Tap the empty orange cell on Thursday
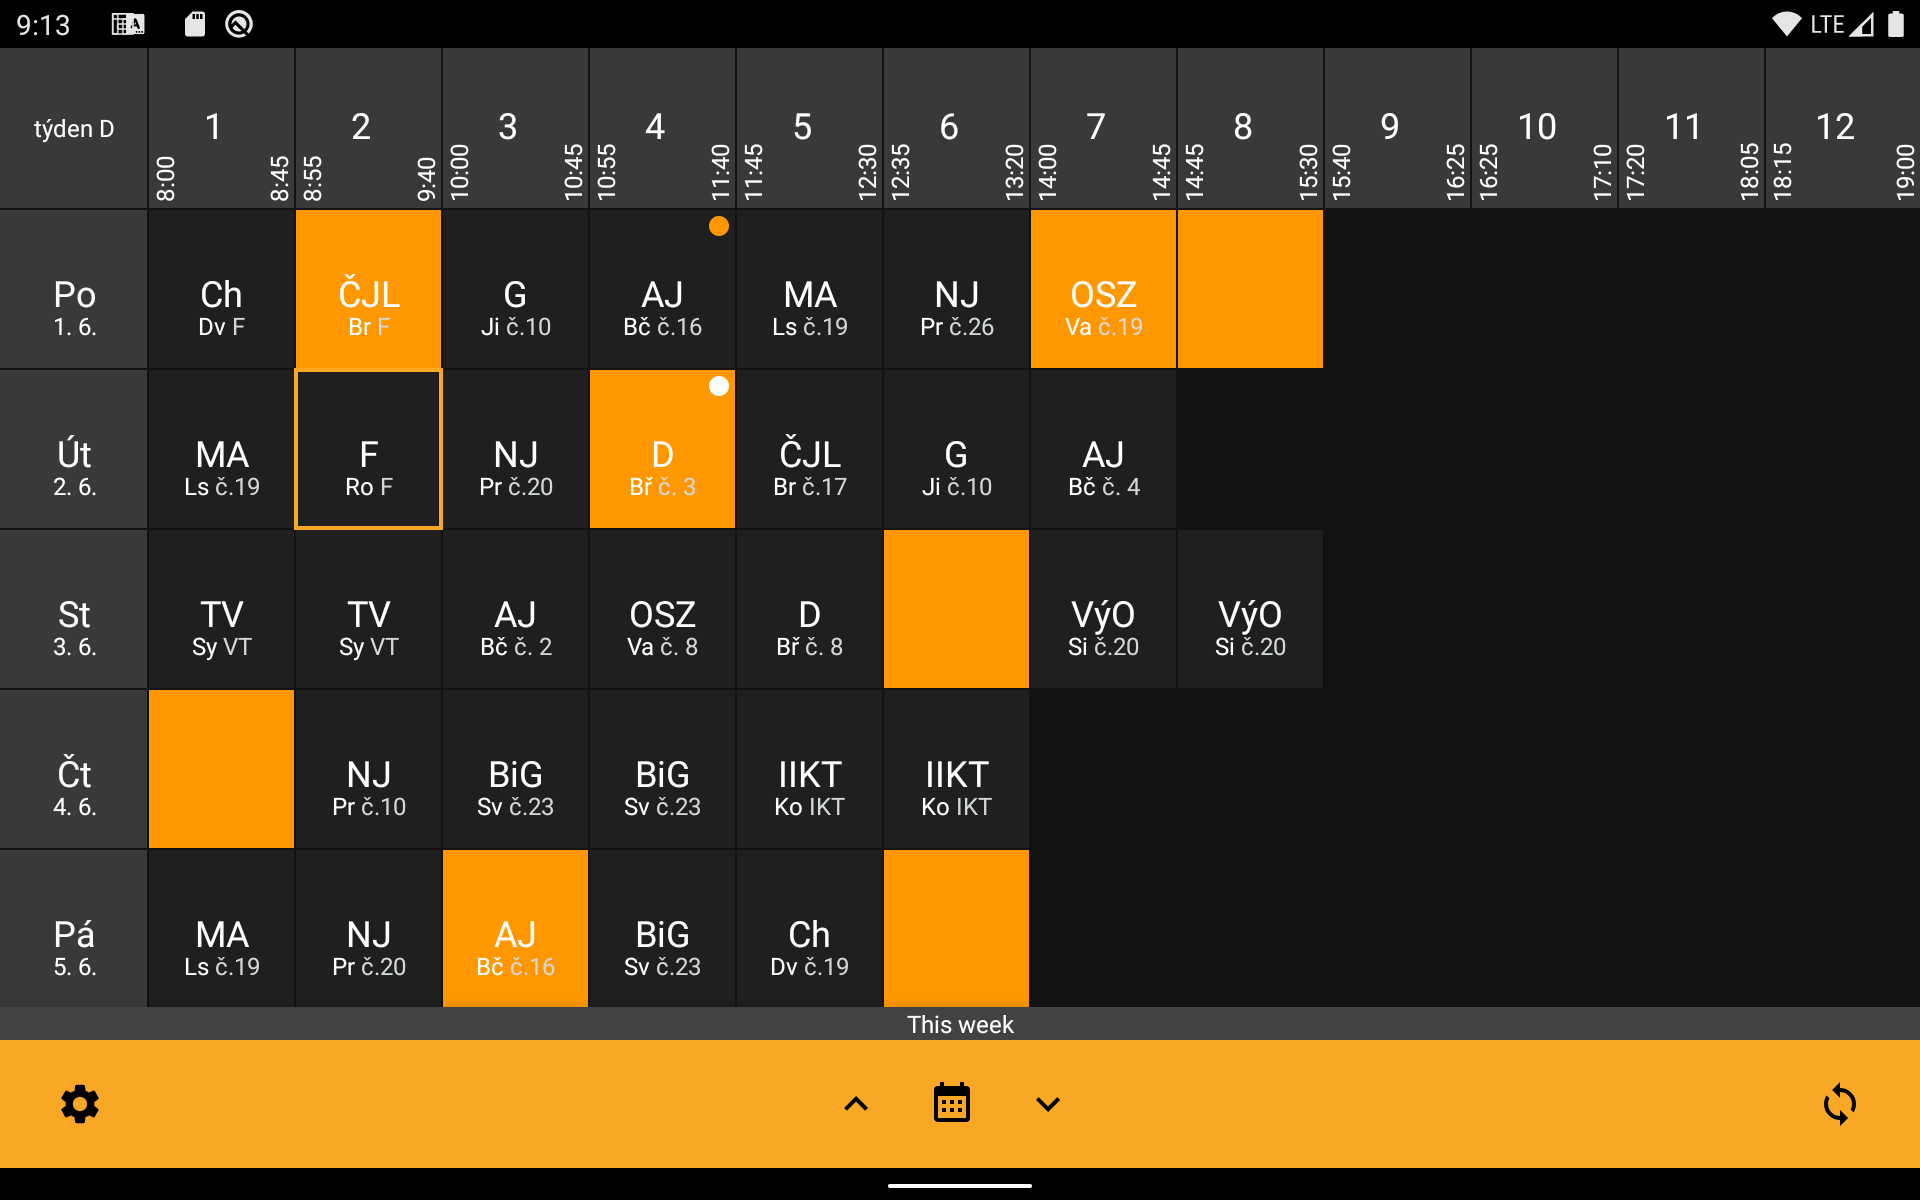Image resolution: width=1920 pixels, height=1200 pixels. click(221, 769)
